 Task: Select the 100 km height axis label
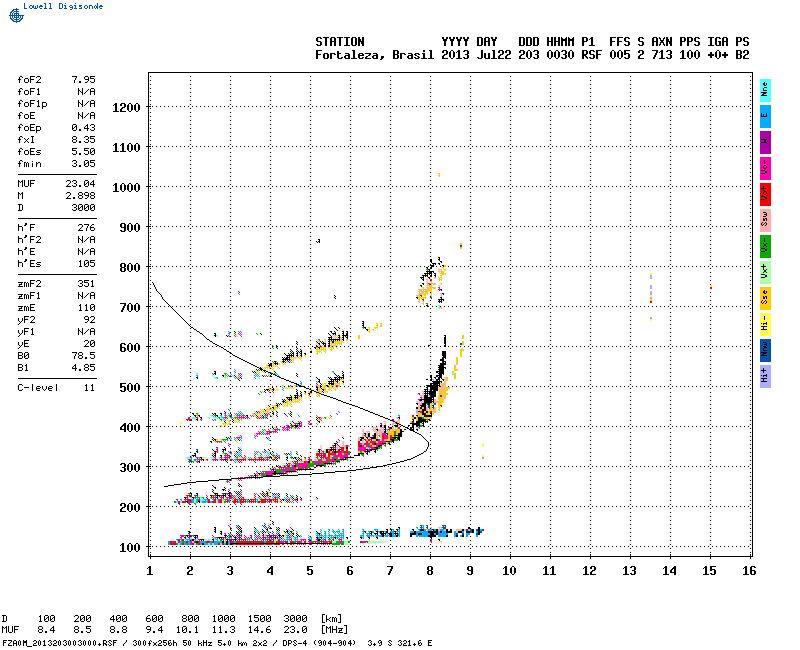(130, 548)
